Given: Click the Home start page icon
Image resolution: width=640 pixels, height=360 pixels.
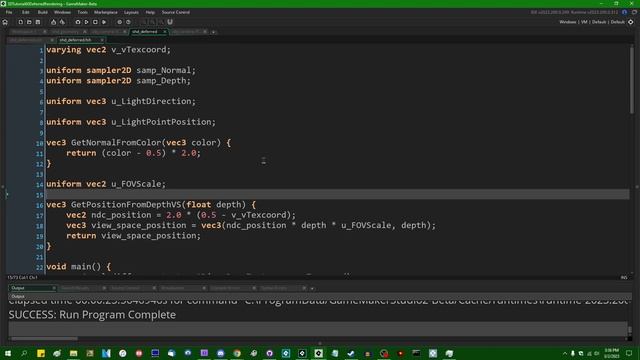Looking at the screenshot, I should click(5, 22).
